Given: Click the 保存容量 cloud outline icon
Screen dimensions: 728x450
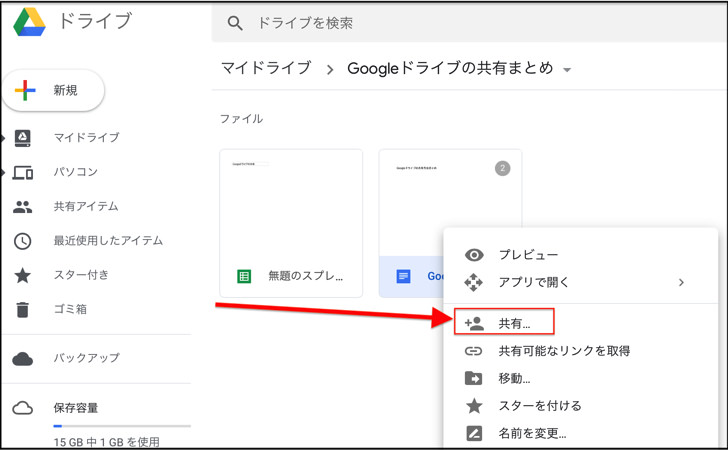Looking at the screenshot, I should [22, 408].
